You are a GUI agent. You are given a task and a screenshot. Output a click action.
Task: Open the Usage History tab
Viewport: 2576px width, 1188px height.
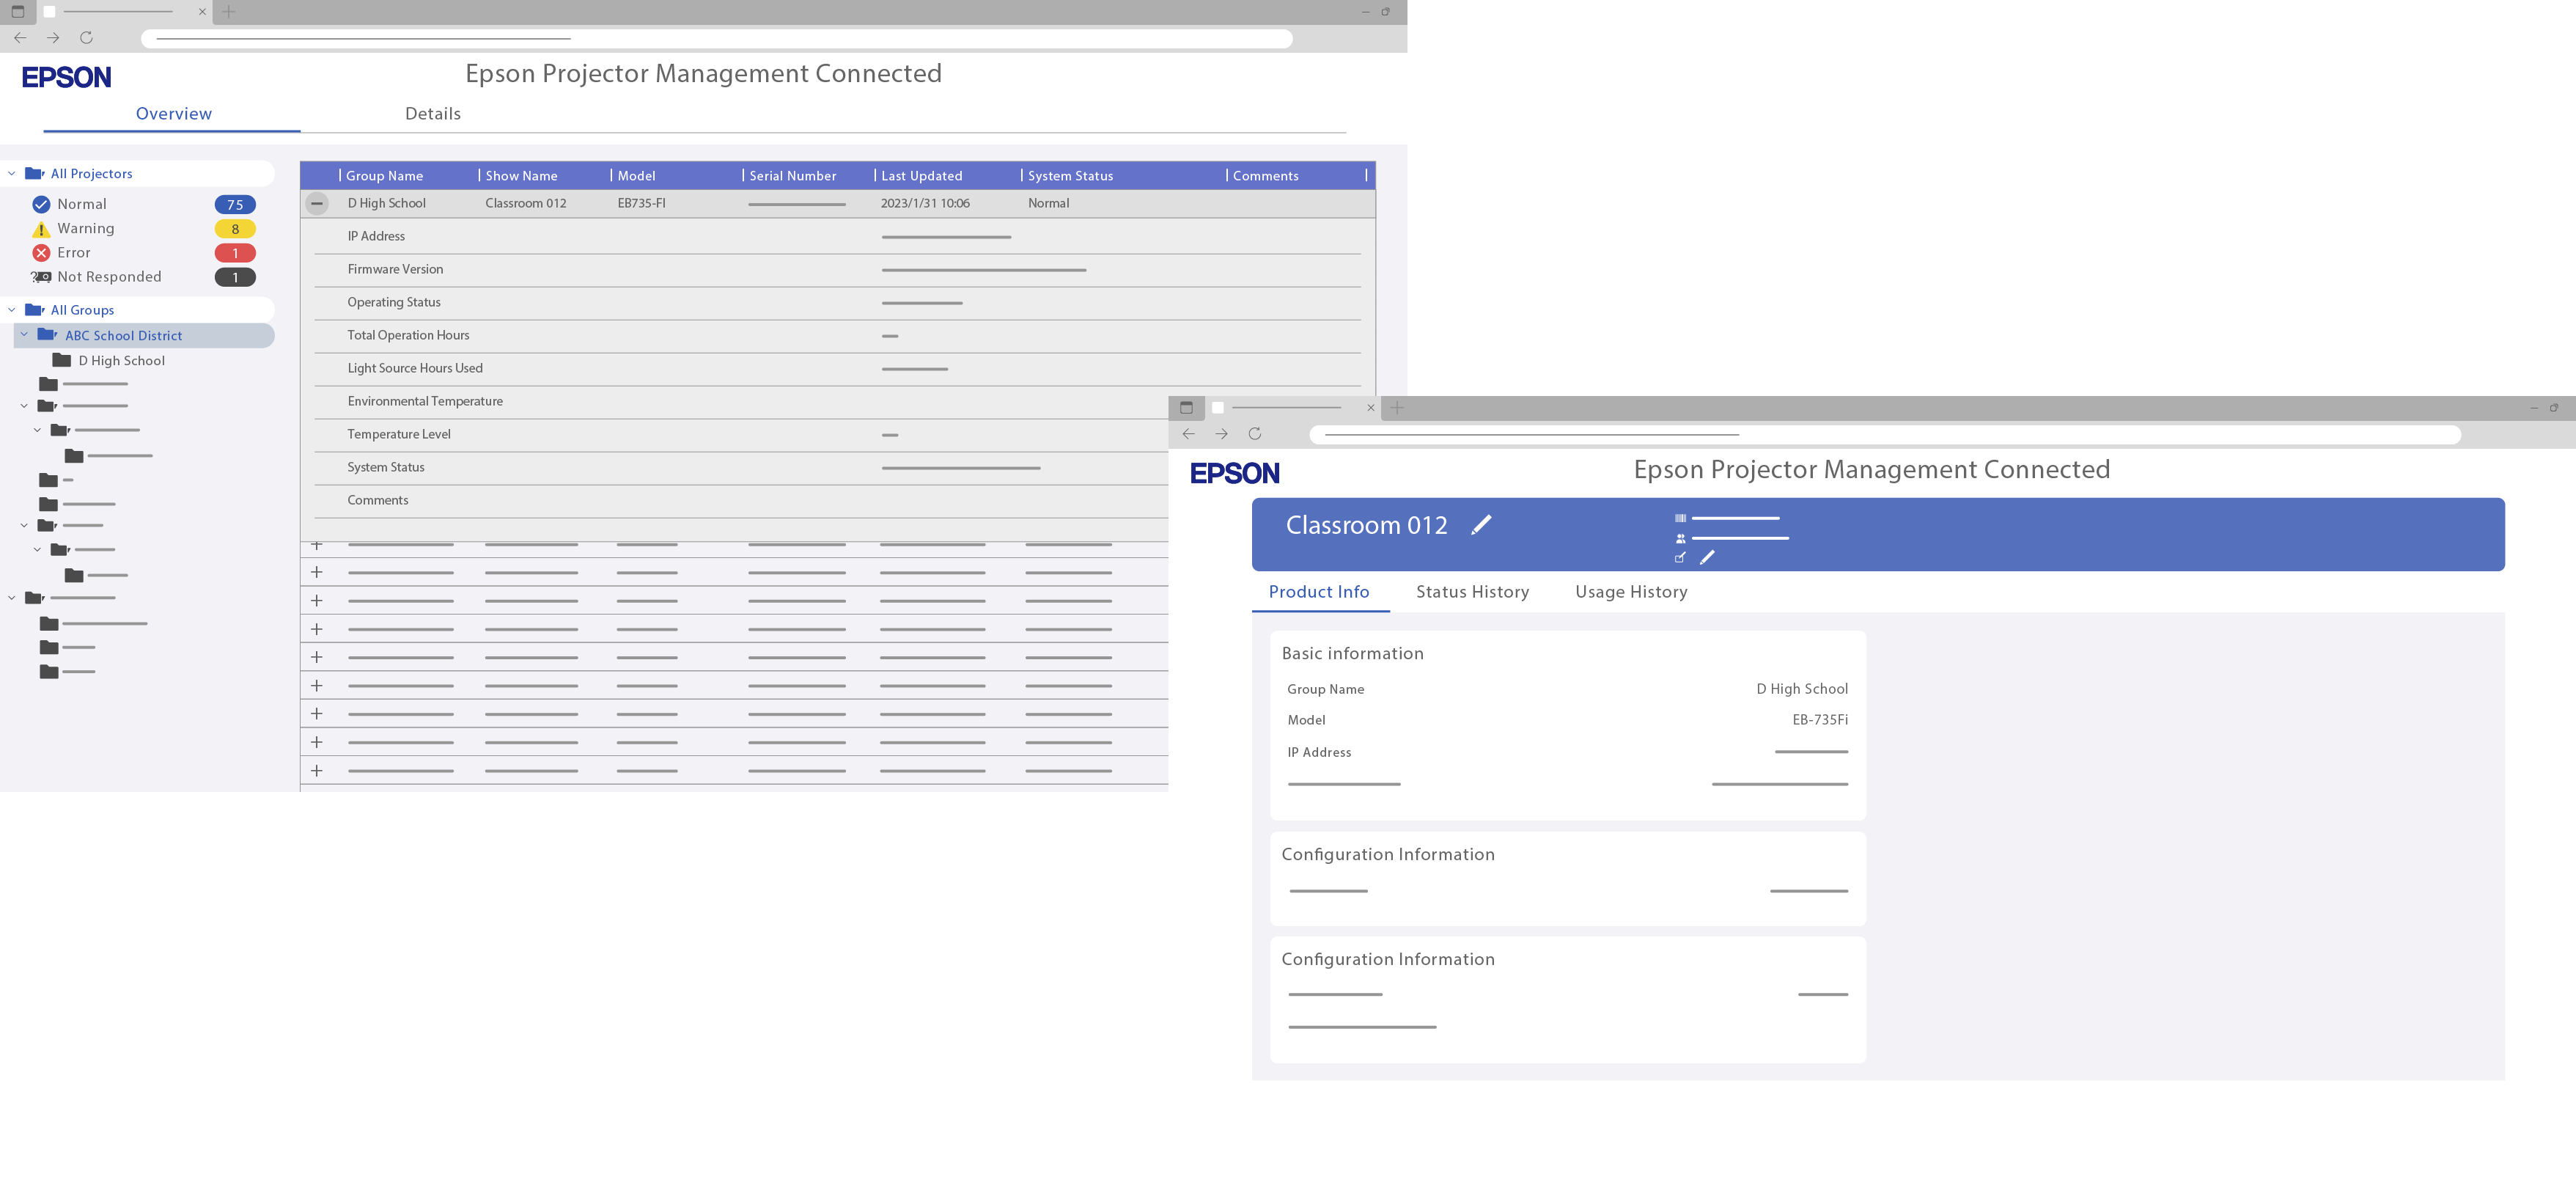pos(1630,592)
